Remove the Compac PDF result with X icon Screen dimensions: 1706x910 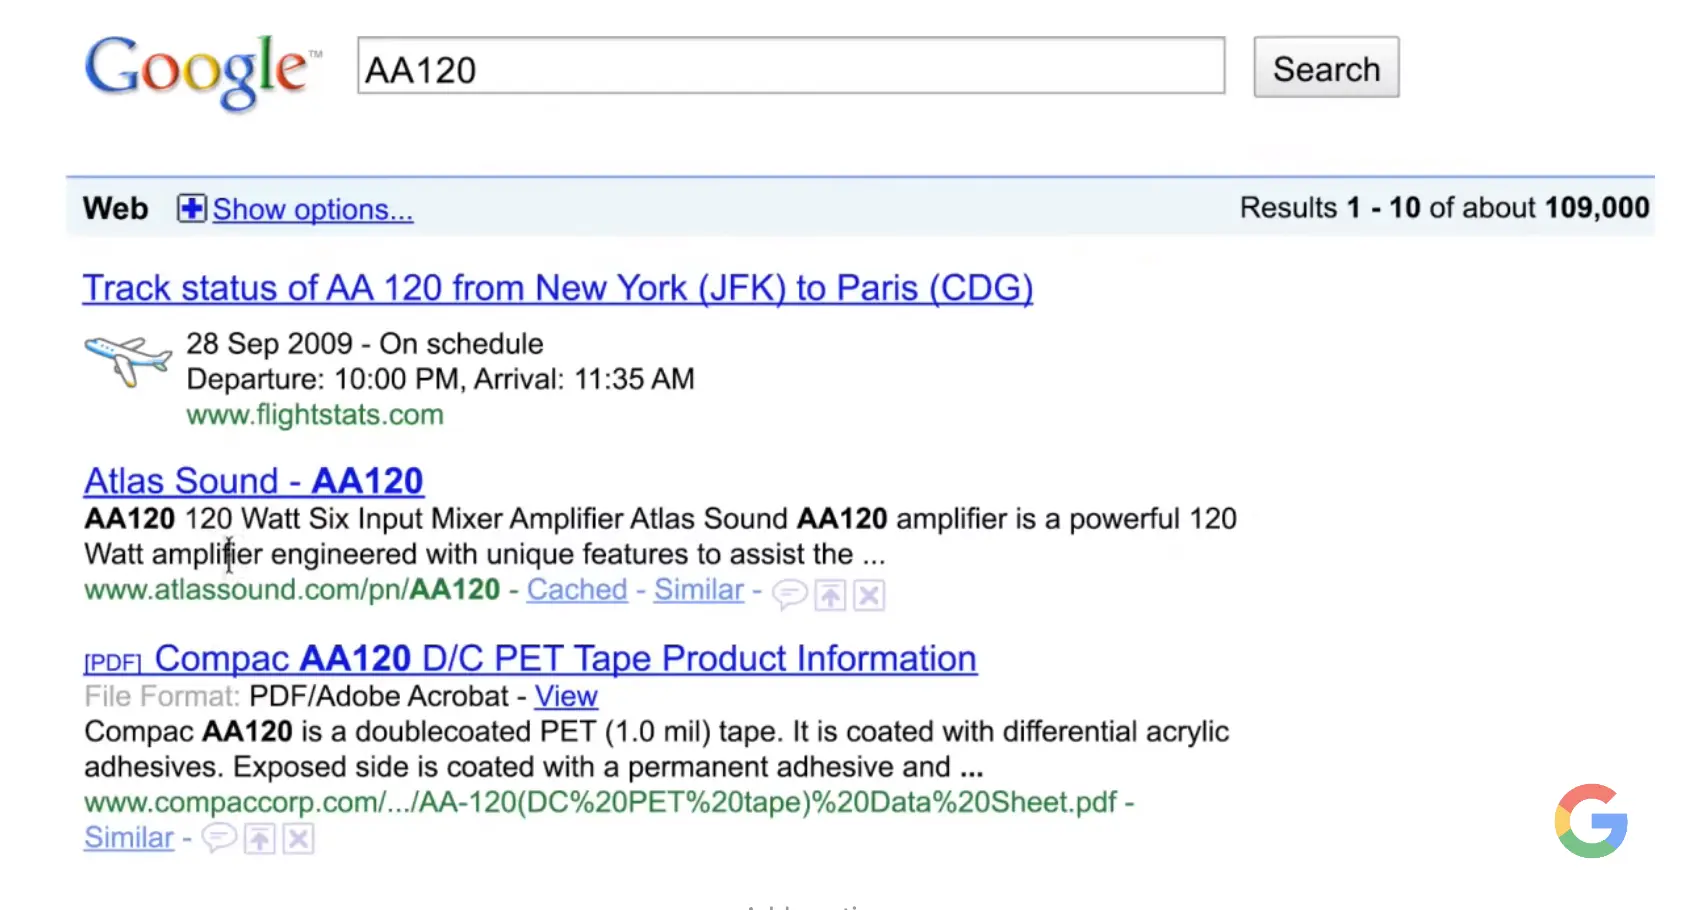tap(298, 839)
